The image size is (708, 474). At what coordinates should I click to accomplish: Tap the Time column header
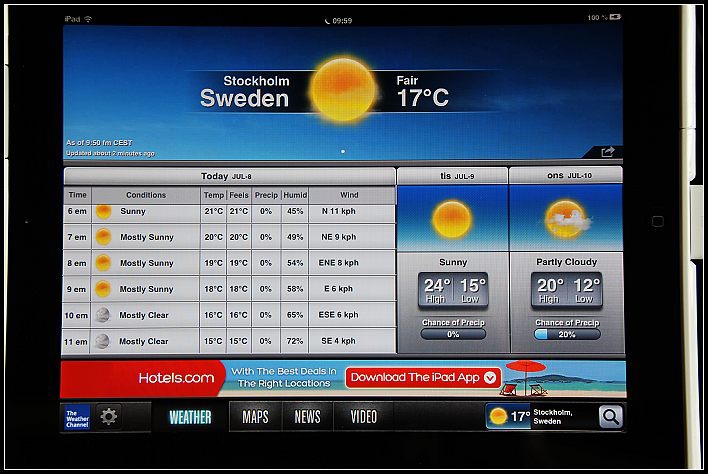[78, 195]
